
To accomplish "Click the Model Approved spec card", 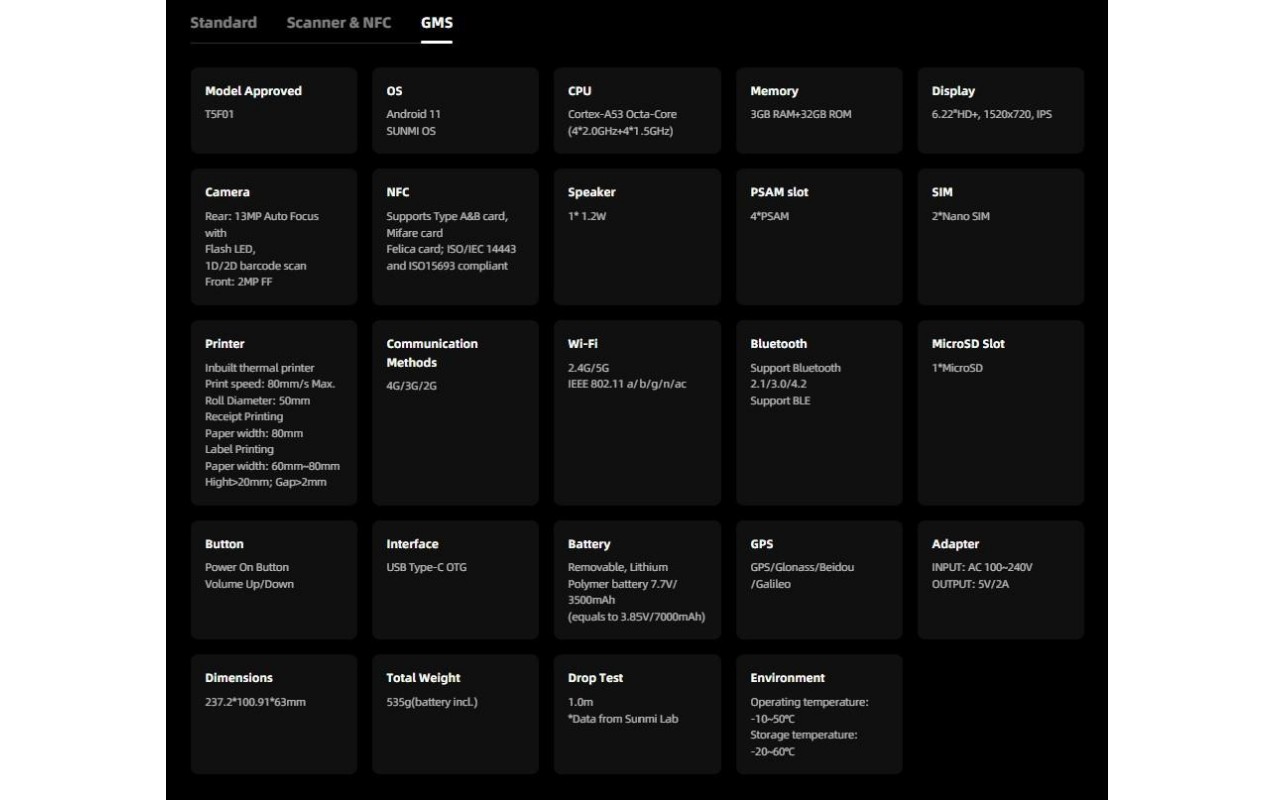I will click(274, 110).
